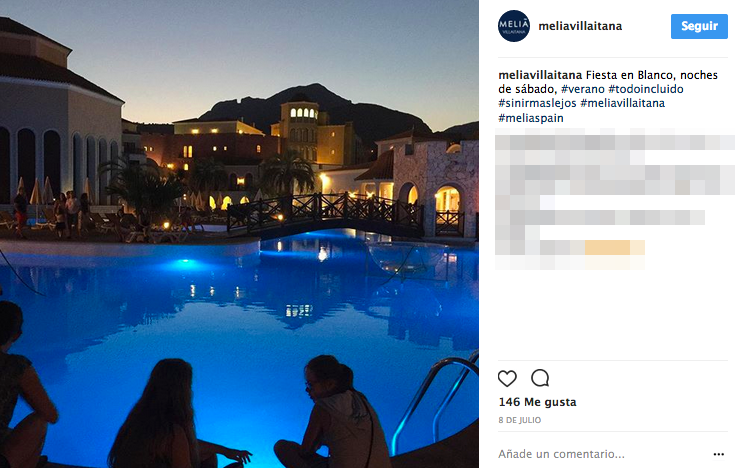Open the #meliaspain hashtag
This screenshot has height=468, width=737.
[x=531, y=118]
